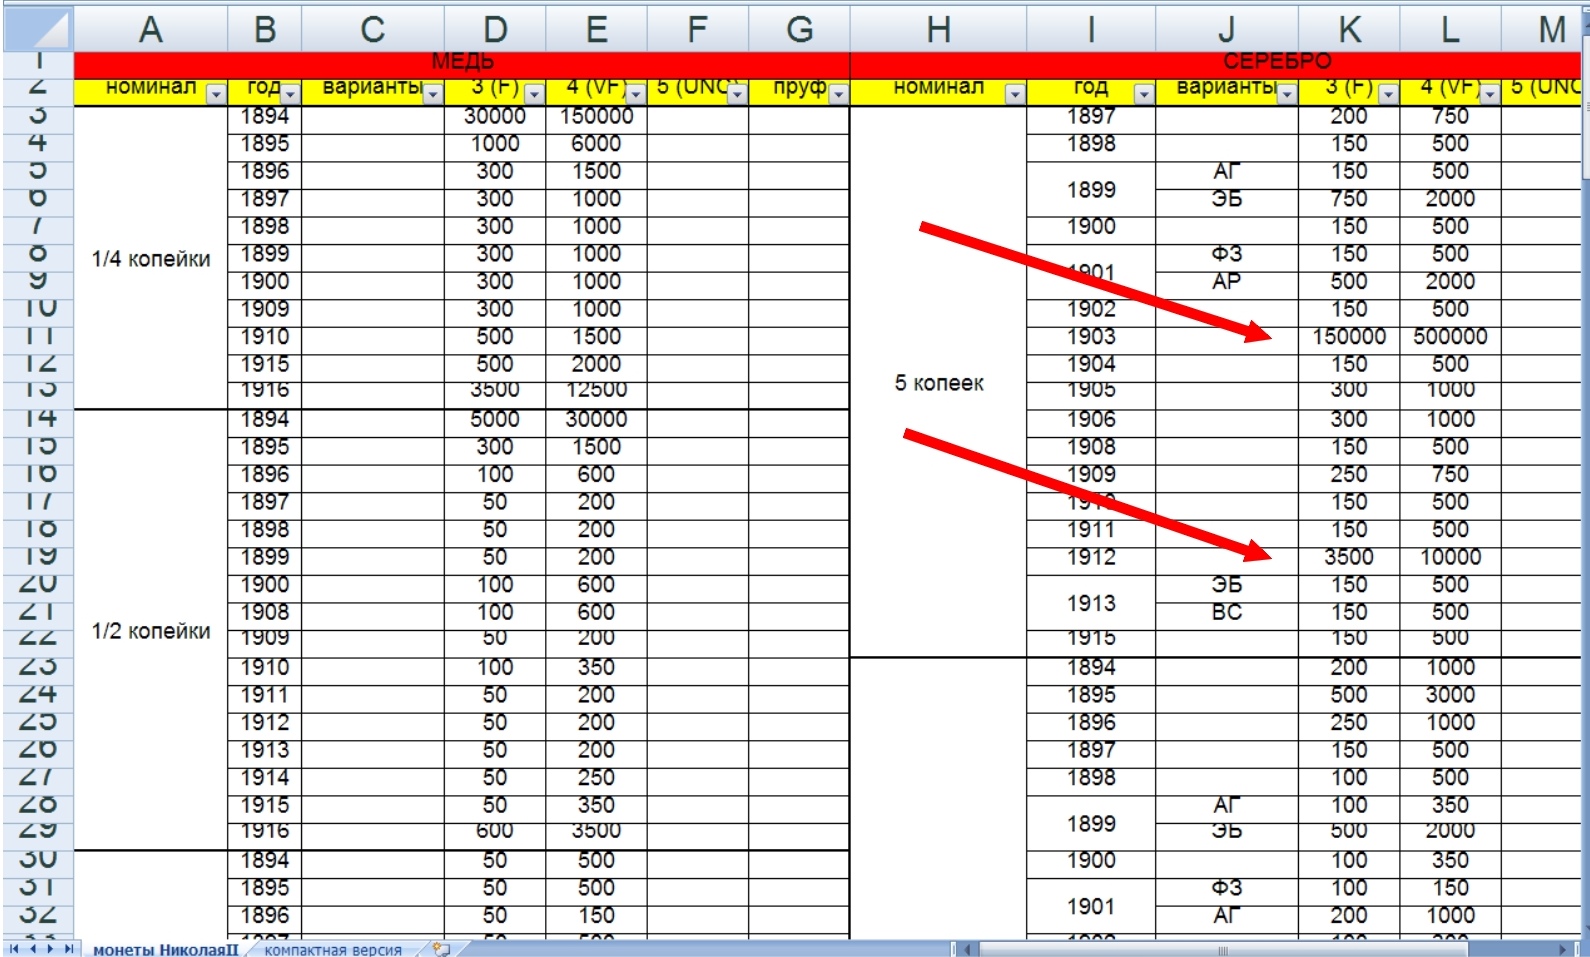Click the Select All corner triangle

(x=40, y=30)
